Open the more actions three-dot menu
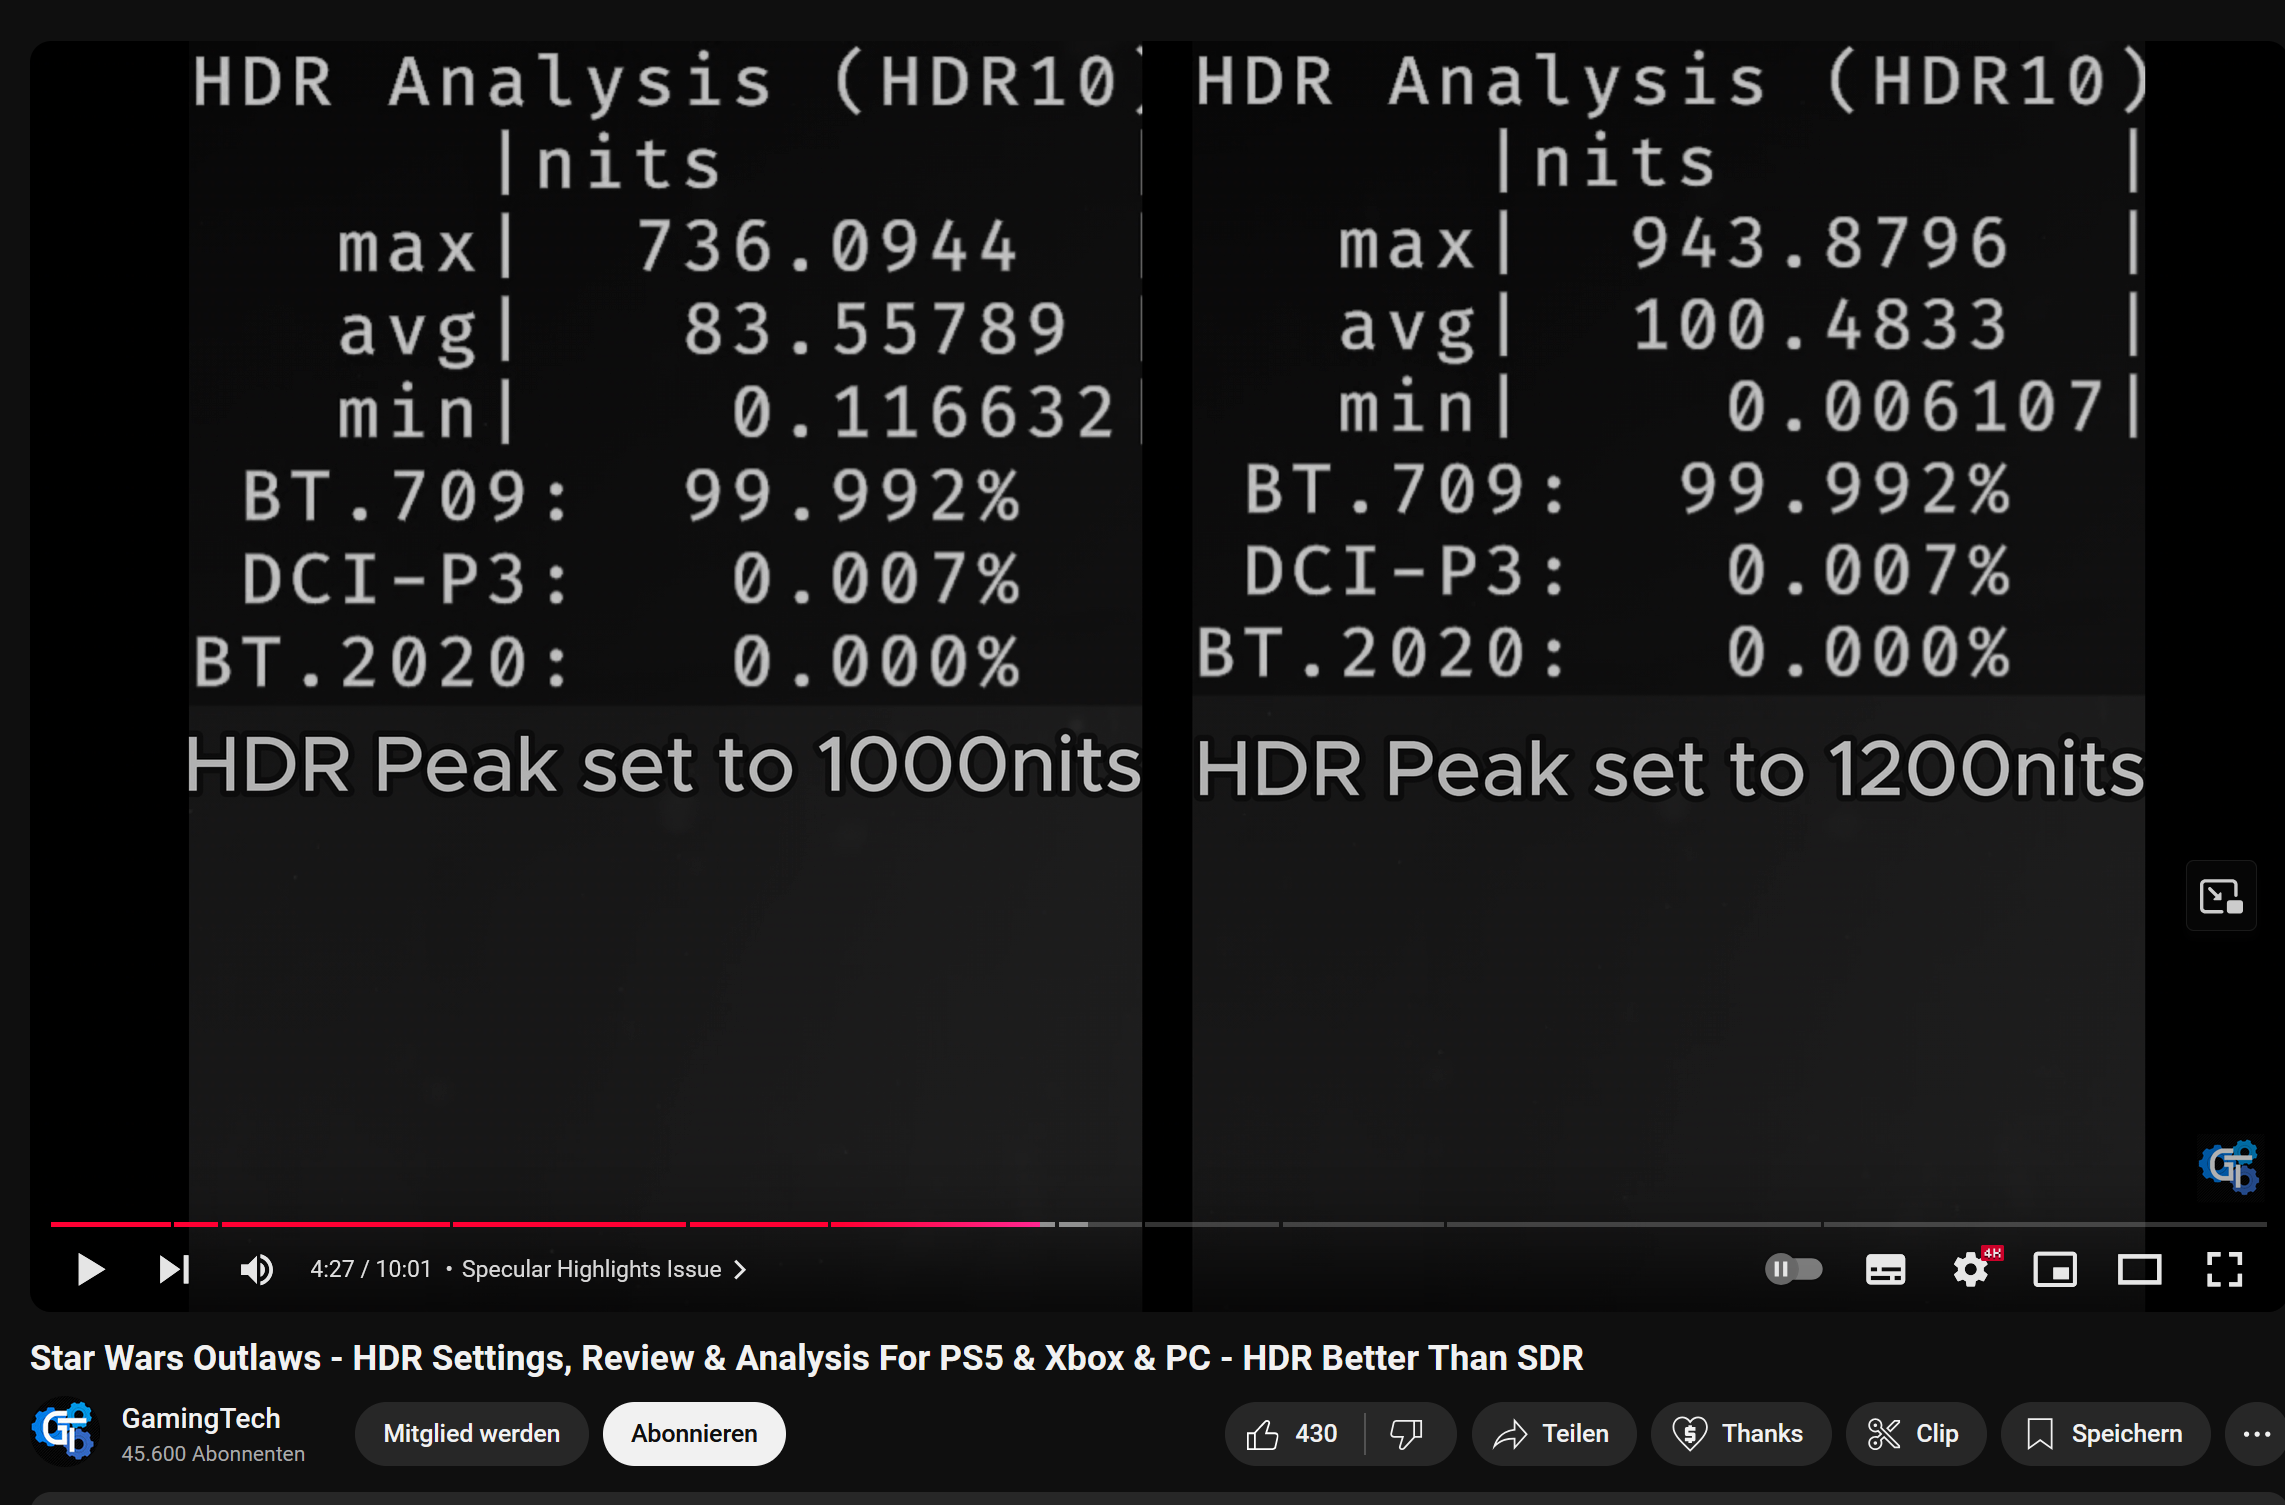Screen dimensions: 2285x1505 [2256, 1433]
